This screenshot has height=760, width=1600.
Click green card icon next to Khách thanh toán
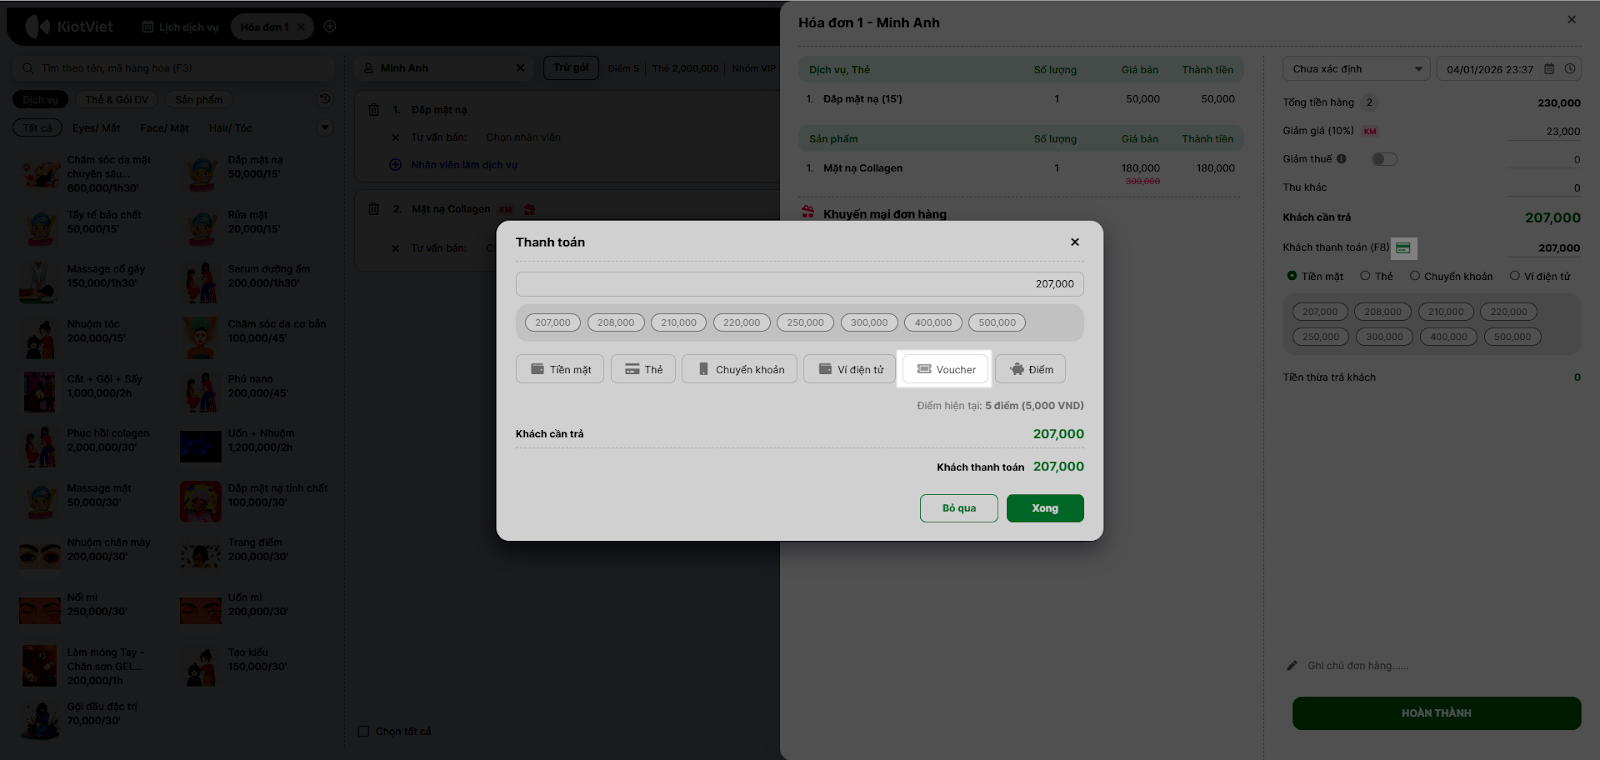[1403, 248]
